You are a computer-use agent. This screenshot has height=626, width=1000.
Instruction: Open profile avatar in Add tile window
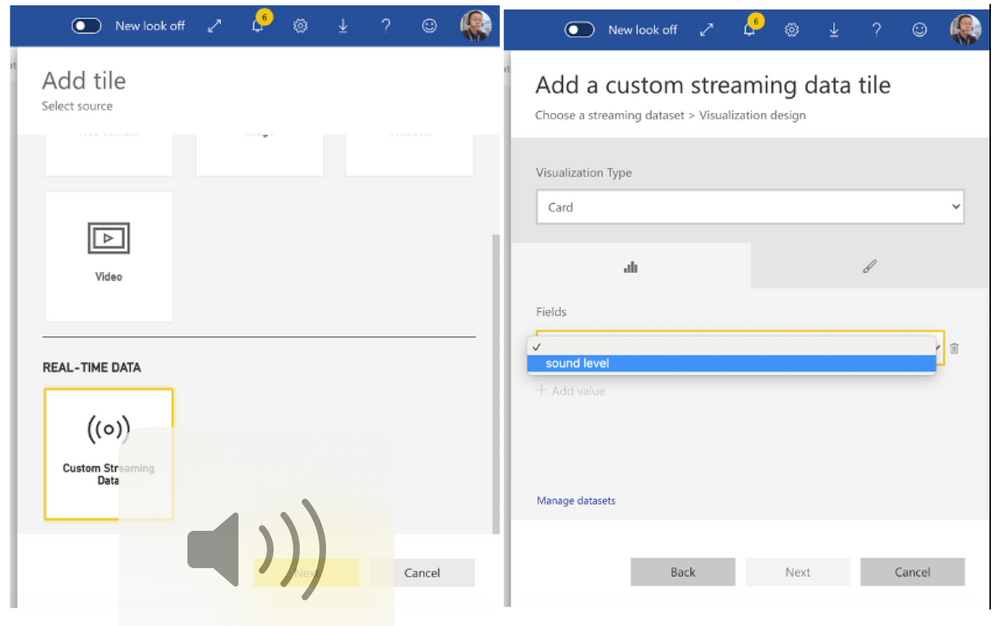pos(476,25)
